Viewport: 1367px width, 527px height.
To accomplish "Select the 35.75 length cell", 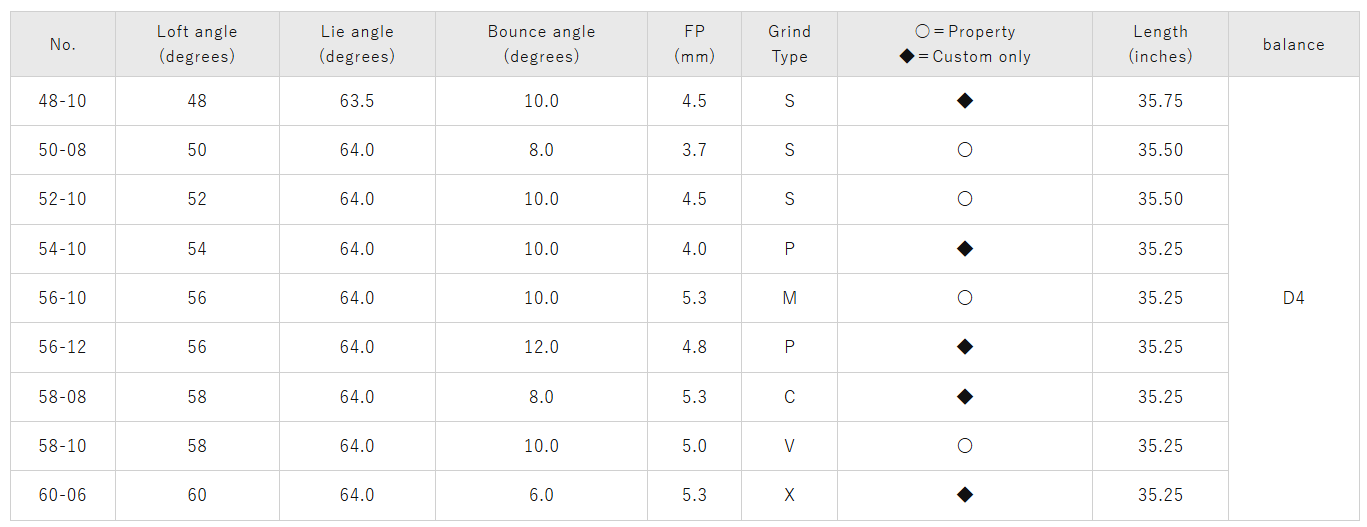I will 1160,101.
